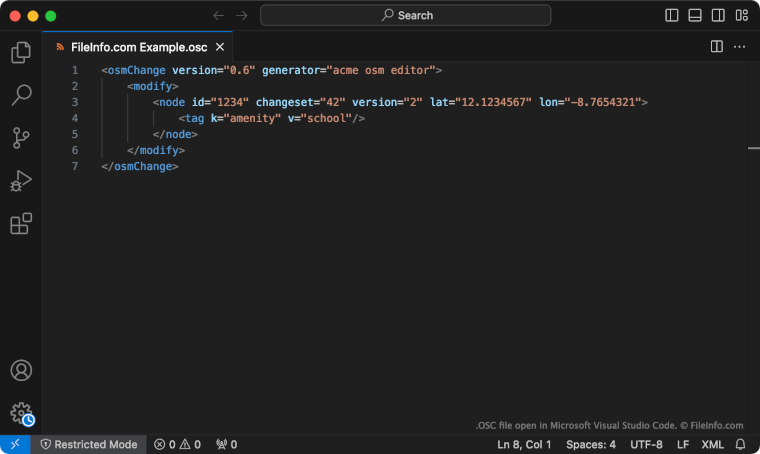Split the editor to the right

717,47
